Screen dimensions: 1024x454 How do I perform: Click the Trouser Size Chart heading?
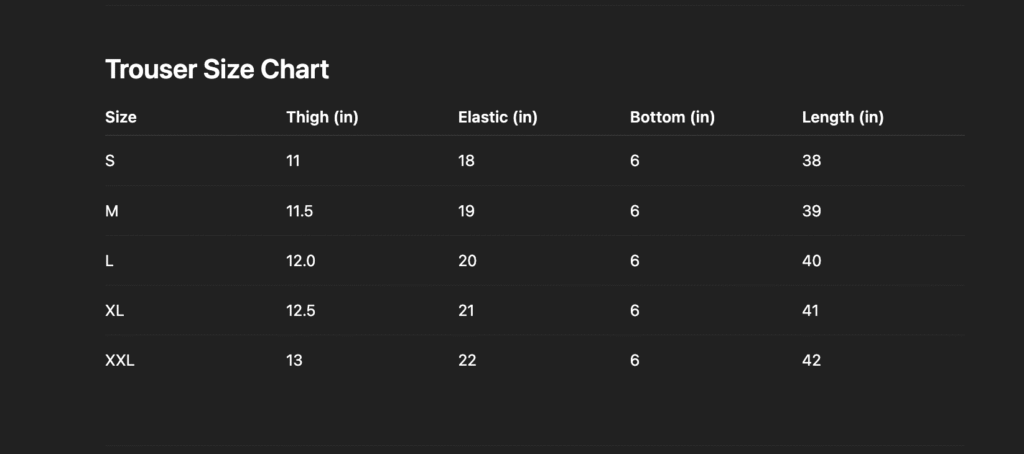(x=217, y=69)
